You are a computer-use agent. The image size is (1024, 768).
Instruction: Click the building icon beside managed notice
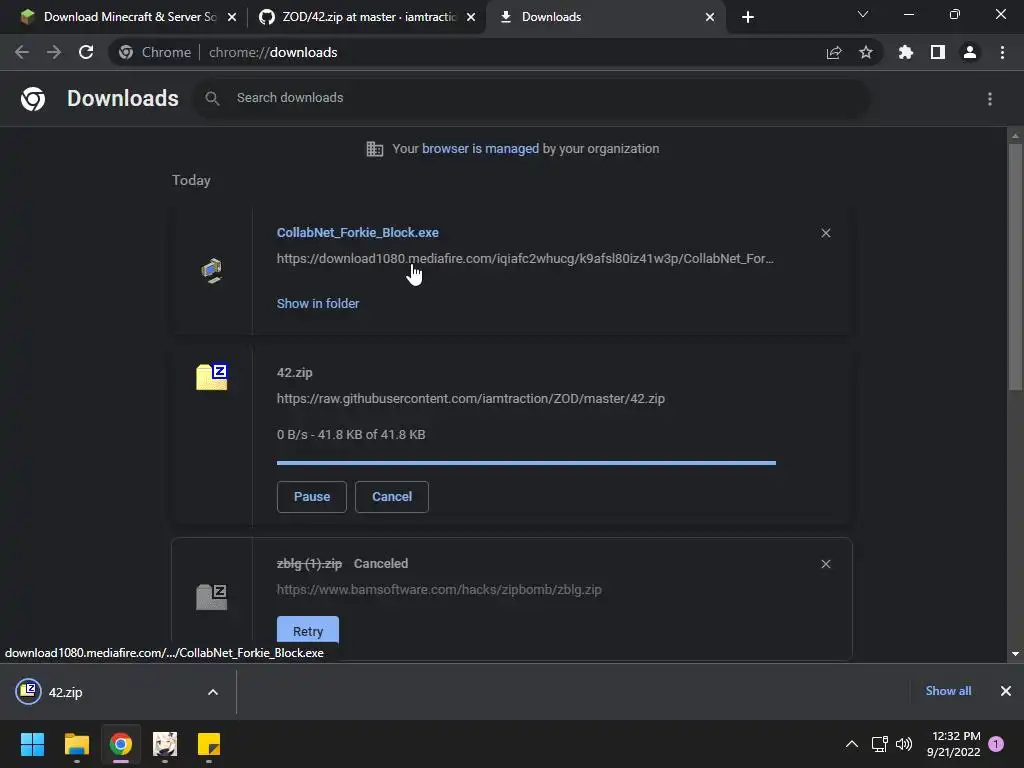point(375,149)
